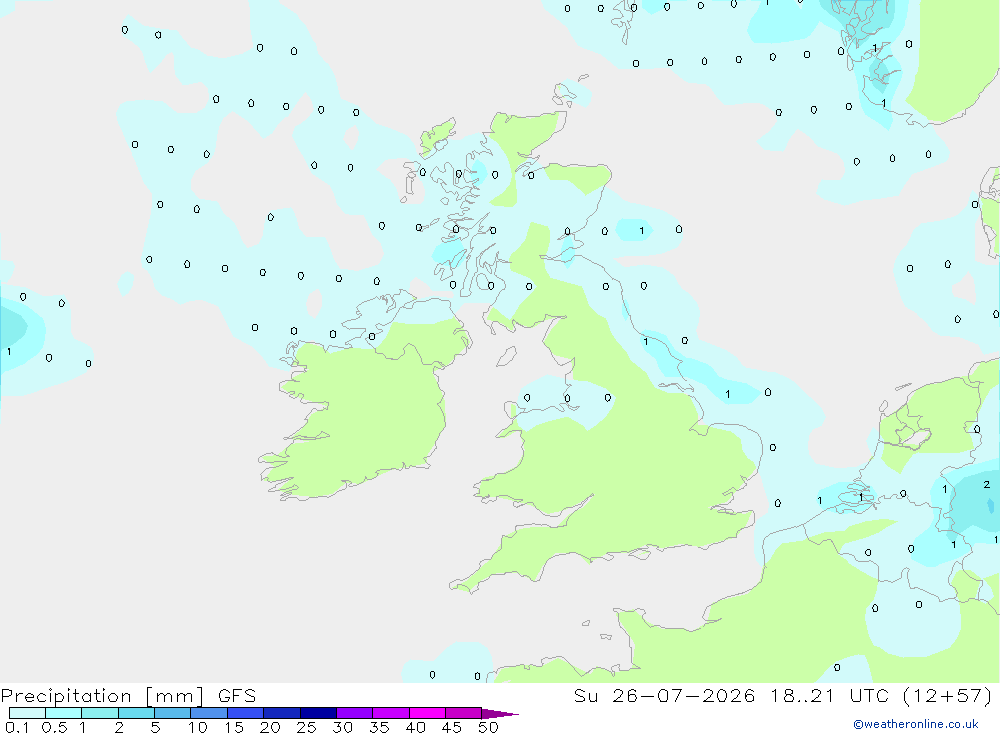Choose the 20–25 mm legend color swatch
This screenshot has height=733, width=1000.
point(282,713)
